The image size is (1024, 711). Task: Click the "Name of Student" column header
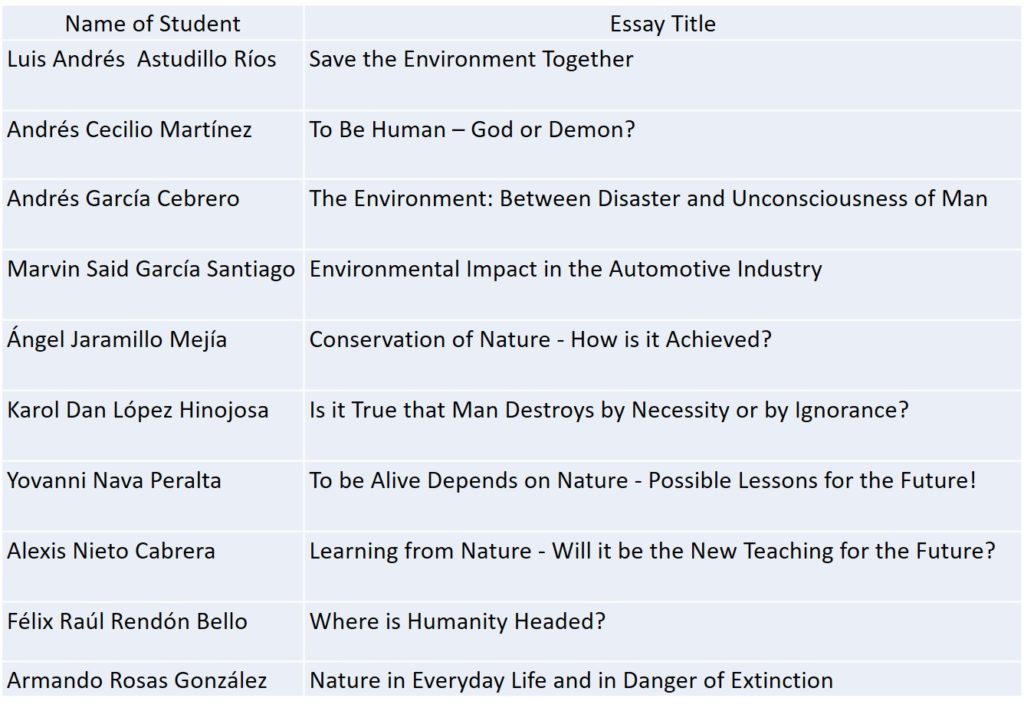(153, 23)
